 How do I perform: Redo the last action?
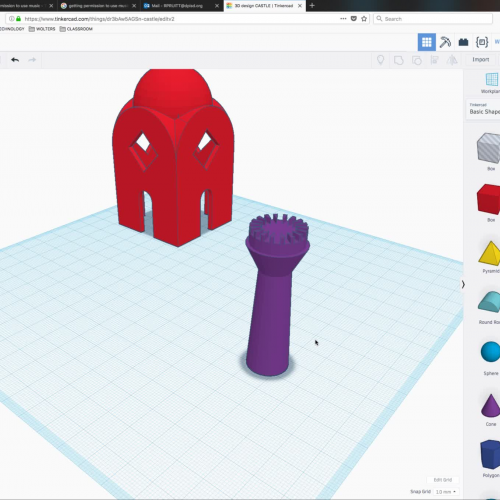point(32,60)
